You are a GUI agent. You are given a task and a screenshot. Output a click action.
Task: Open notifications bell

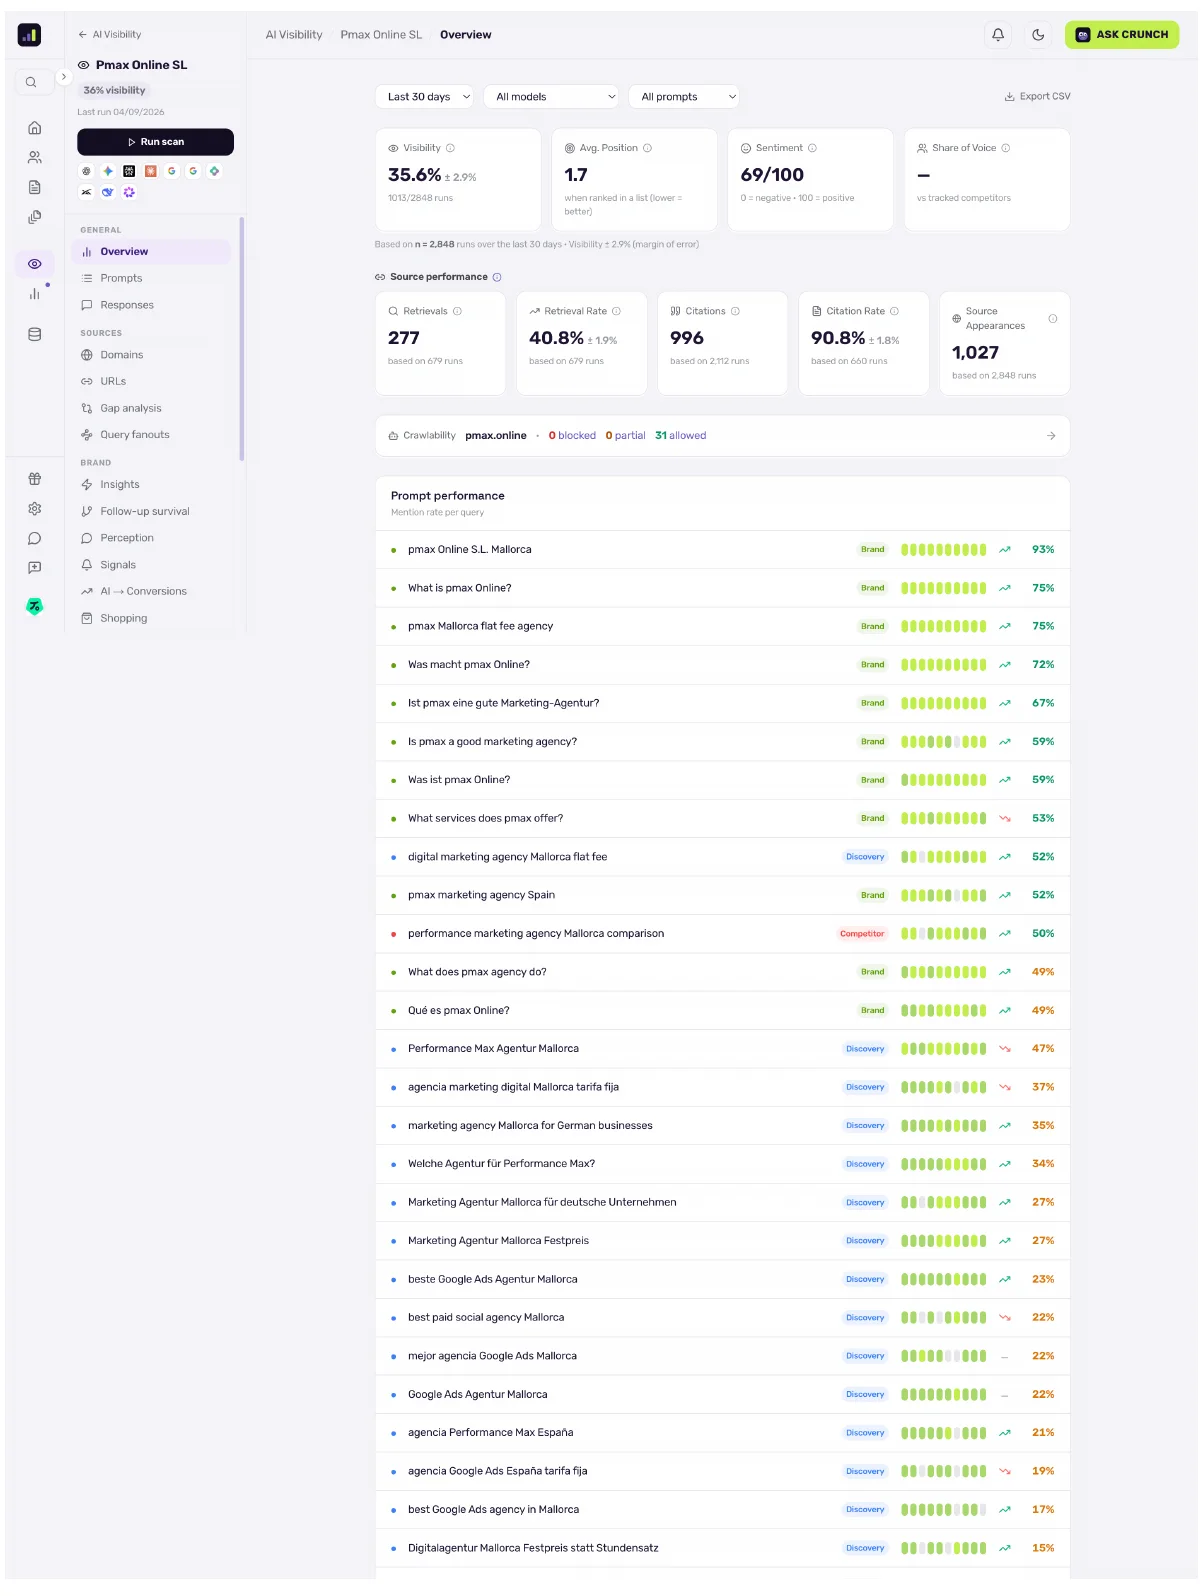pos(998,35)
